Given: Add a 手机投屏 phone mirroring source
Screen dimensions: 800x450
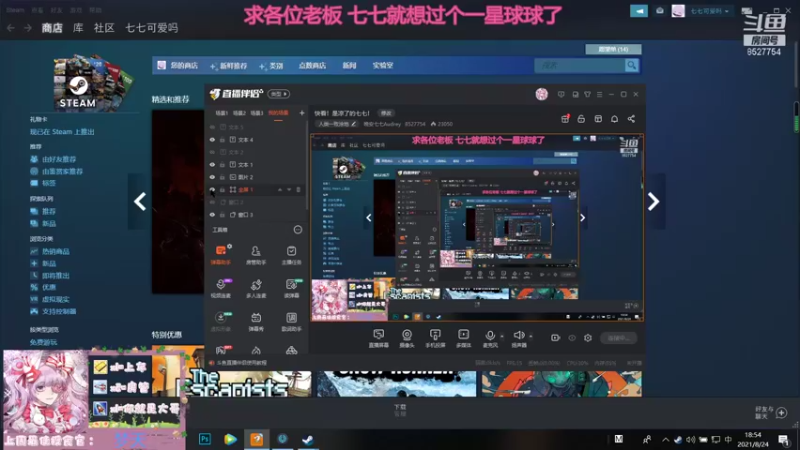Looking at the screenshot, I should coord(435,338).
